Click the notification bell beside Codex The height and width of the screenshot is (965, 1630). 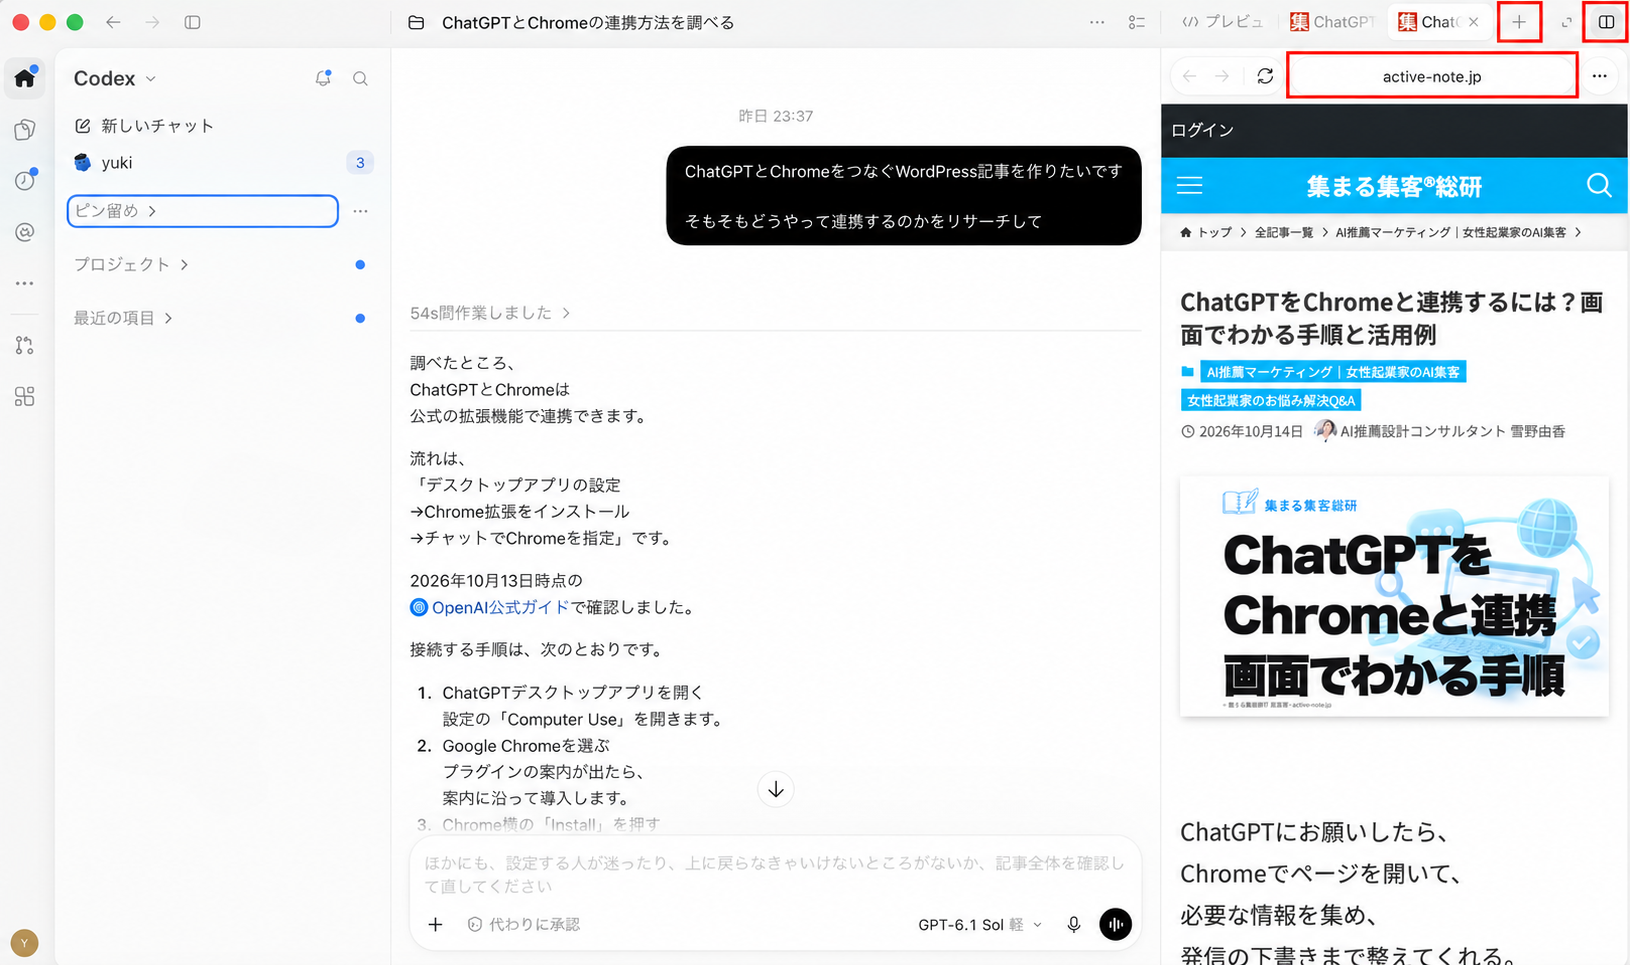323,78
